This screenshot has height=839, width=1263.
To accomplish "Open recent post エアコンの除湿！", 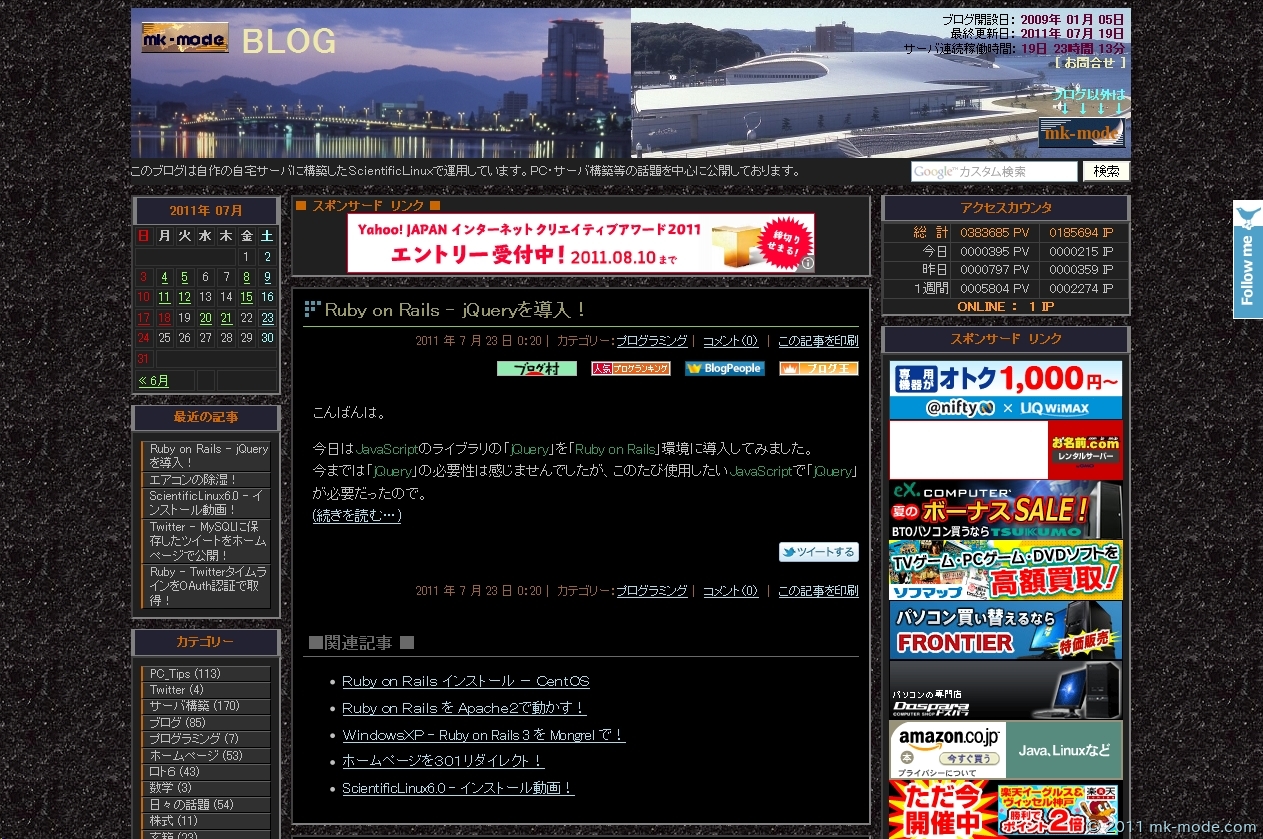I will tap(193, 480).
